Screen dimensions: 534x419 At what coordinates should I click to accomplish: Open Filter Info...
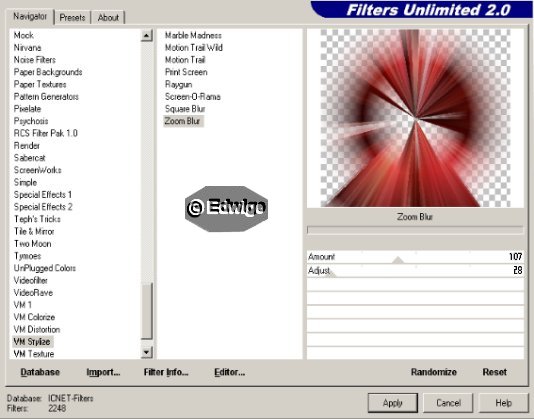(x=166, y=372)
